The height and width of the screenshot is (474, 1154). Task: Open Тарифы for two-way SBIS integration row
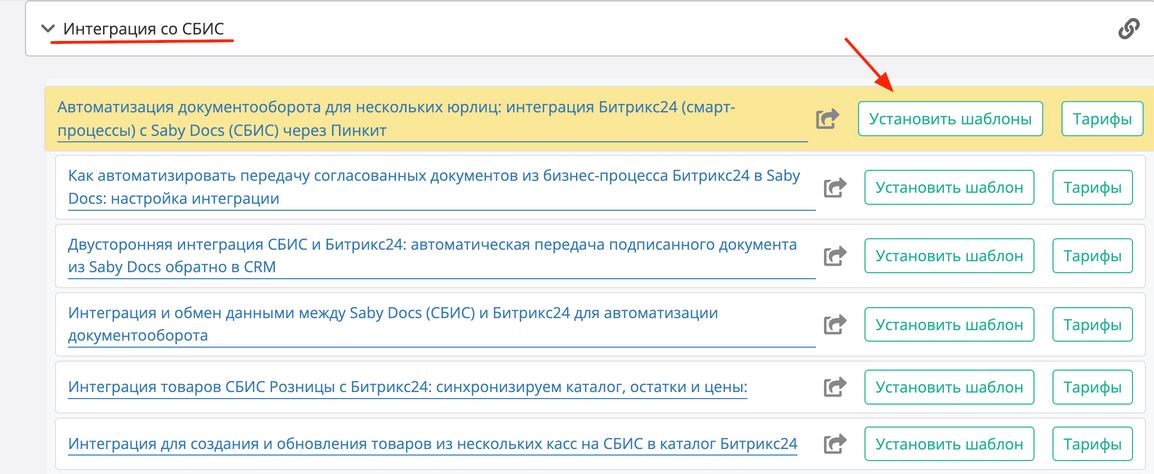1092,256
